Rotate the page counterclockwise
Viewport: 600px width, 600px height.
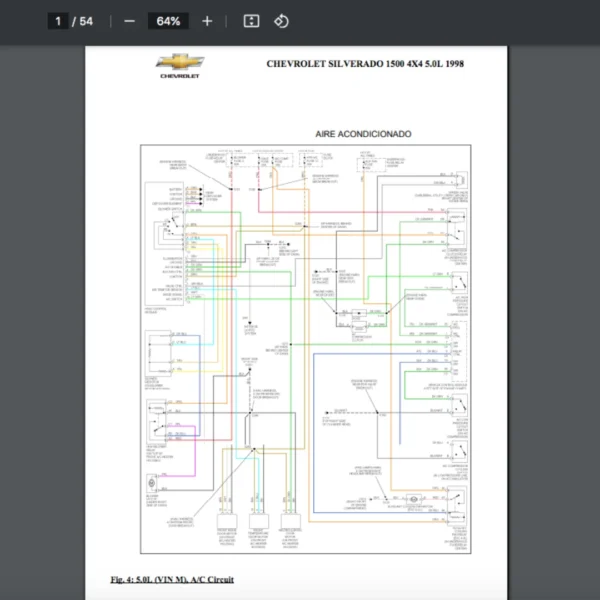281,21
